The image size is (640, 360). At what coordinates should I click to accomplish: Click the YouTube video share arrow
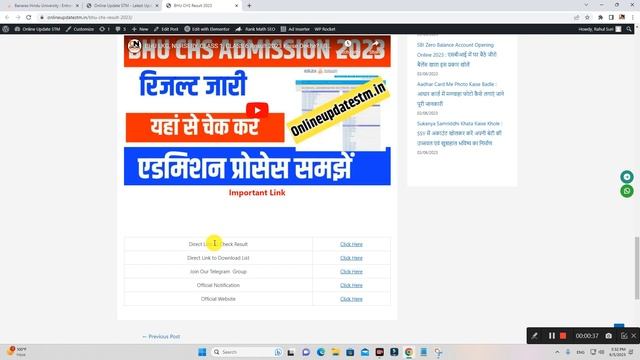point(375,44)
